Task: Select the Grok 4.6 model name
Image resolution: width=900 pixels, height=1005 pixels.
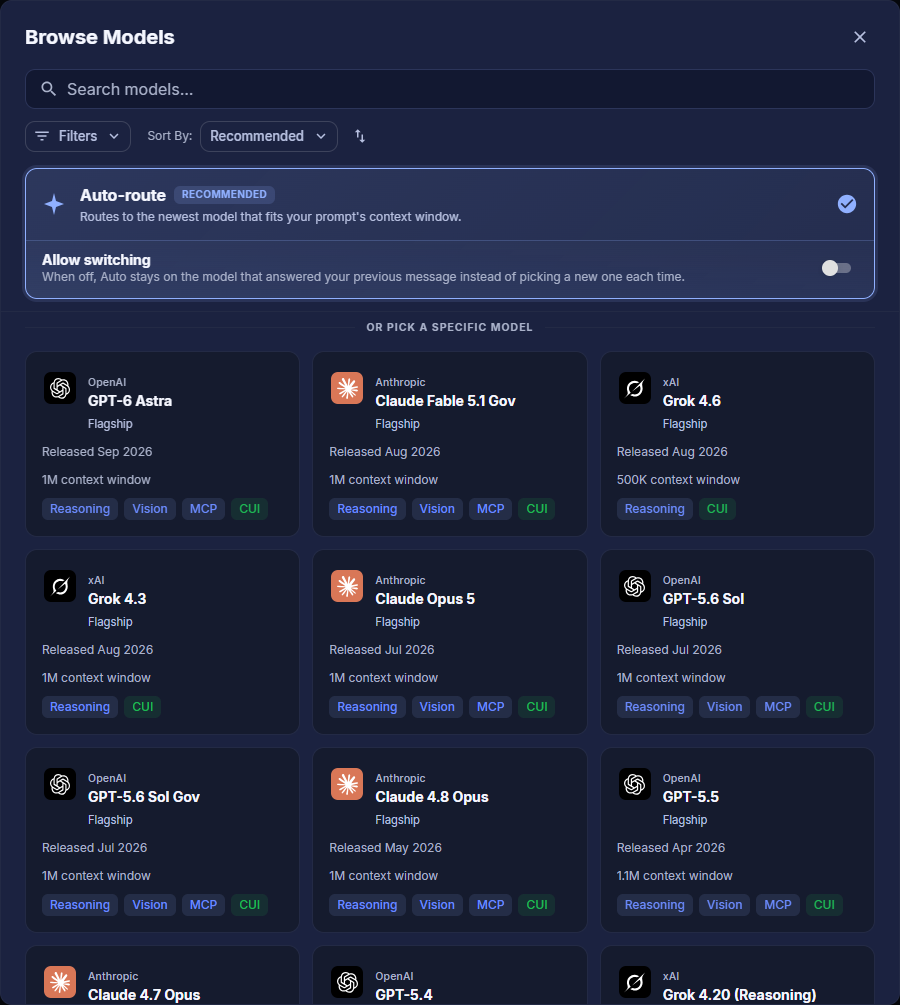Action: tap(691, 401)
